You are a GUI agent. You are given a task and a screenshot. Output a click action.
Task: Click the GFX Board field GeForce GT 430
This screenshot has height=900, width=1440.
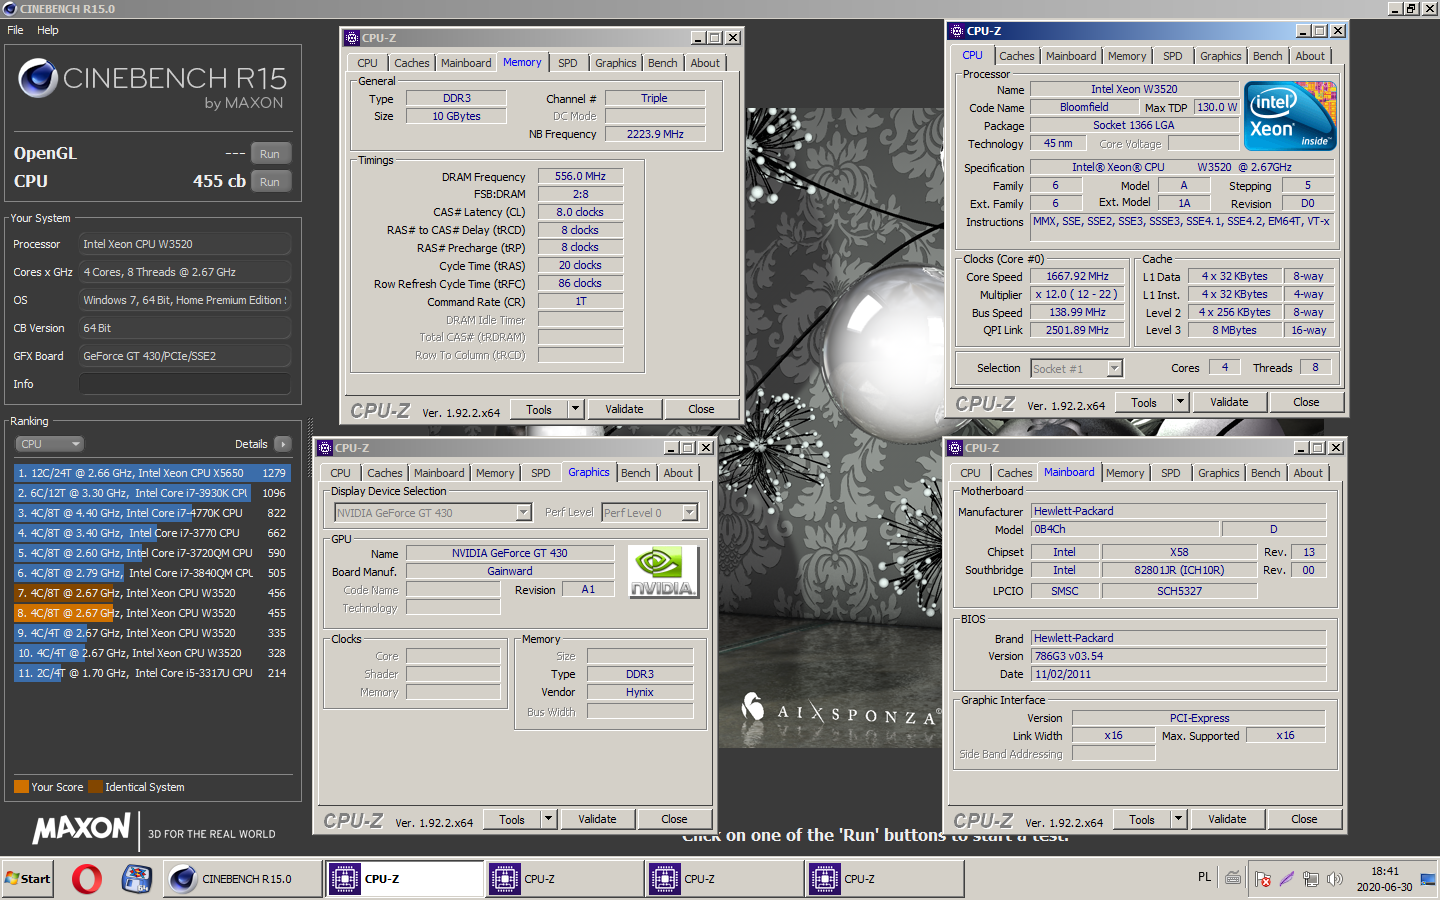tap(185, 356)
